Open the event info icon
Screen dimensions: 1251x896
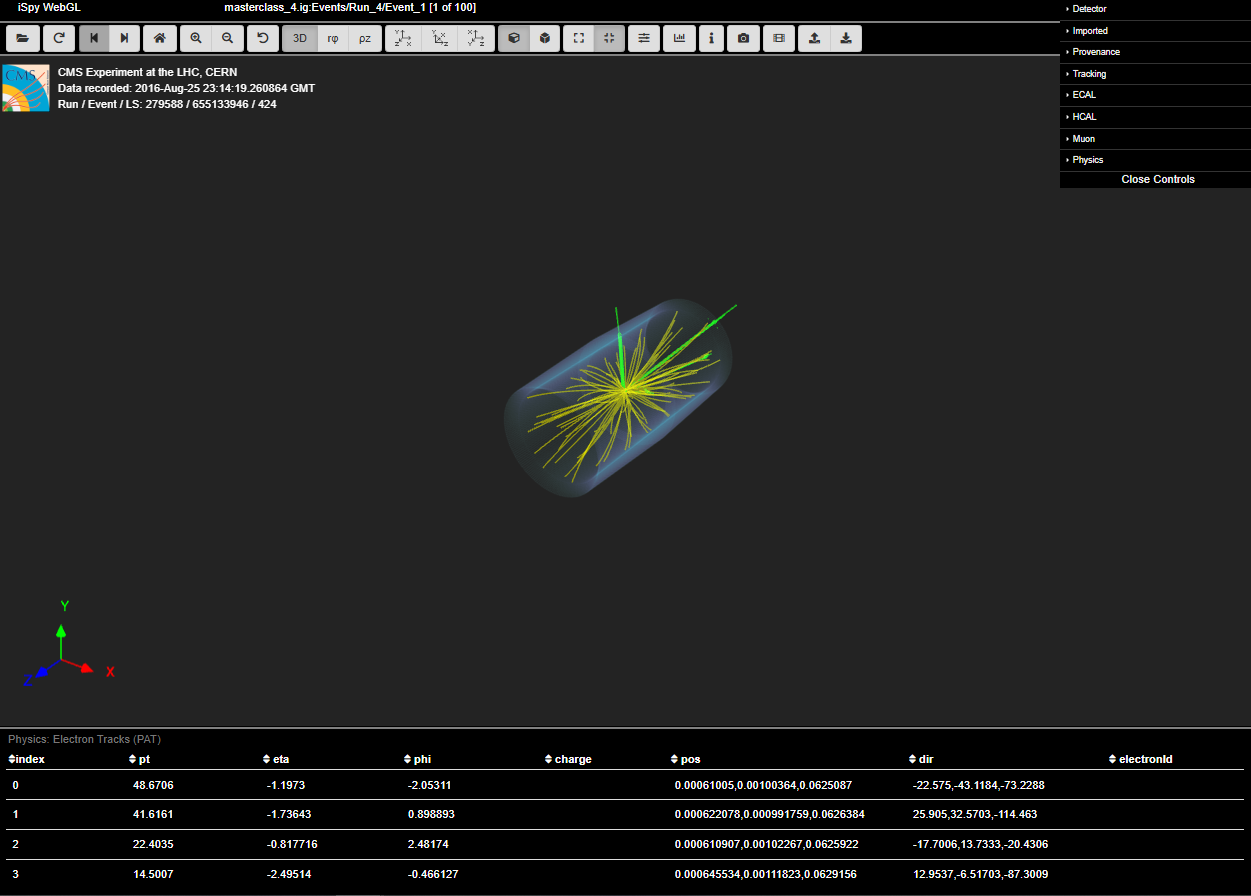pos(711,38)
